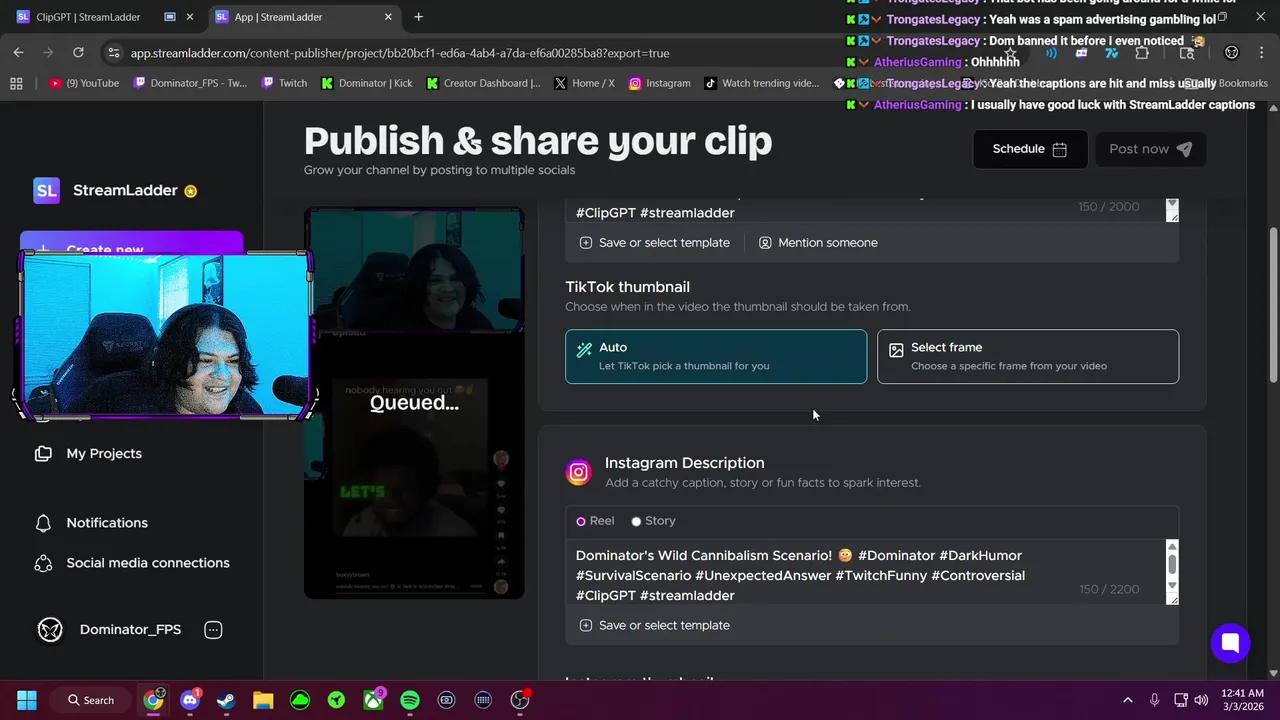Open File Explorer from the taskbar
1280x720 pixels.
click(x=263, y=700)
